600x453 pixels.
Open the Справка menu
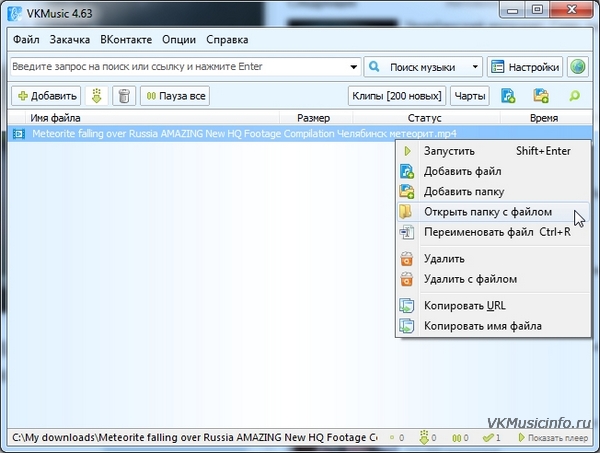[227, 40]
